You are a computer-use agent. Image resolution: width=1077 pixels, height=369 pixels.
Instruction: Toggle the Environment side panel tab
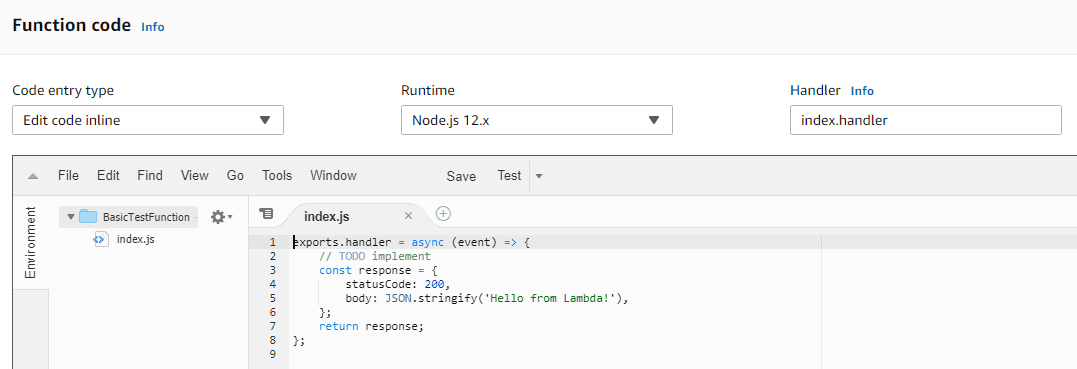(30, 242)
